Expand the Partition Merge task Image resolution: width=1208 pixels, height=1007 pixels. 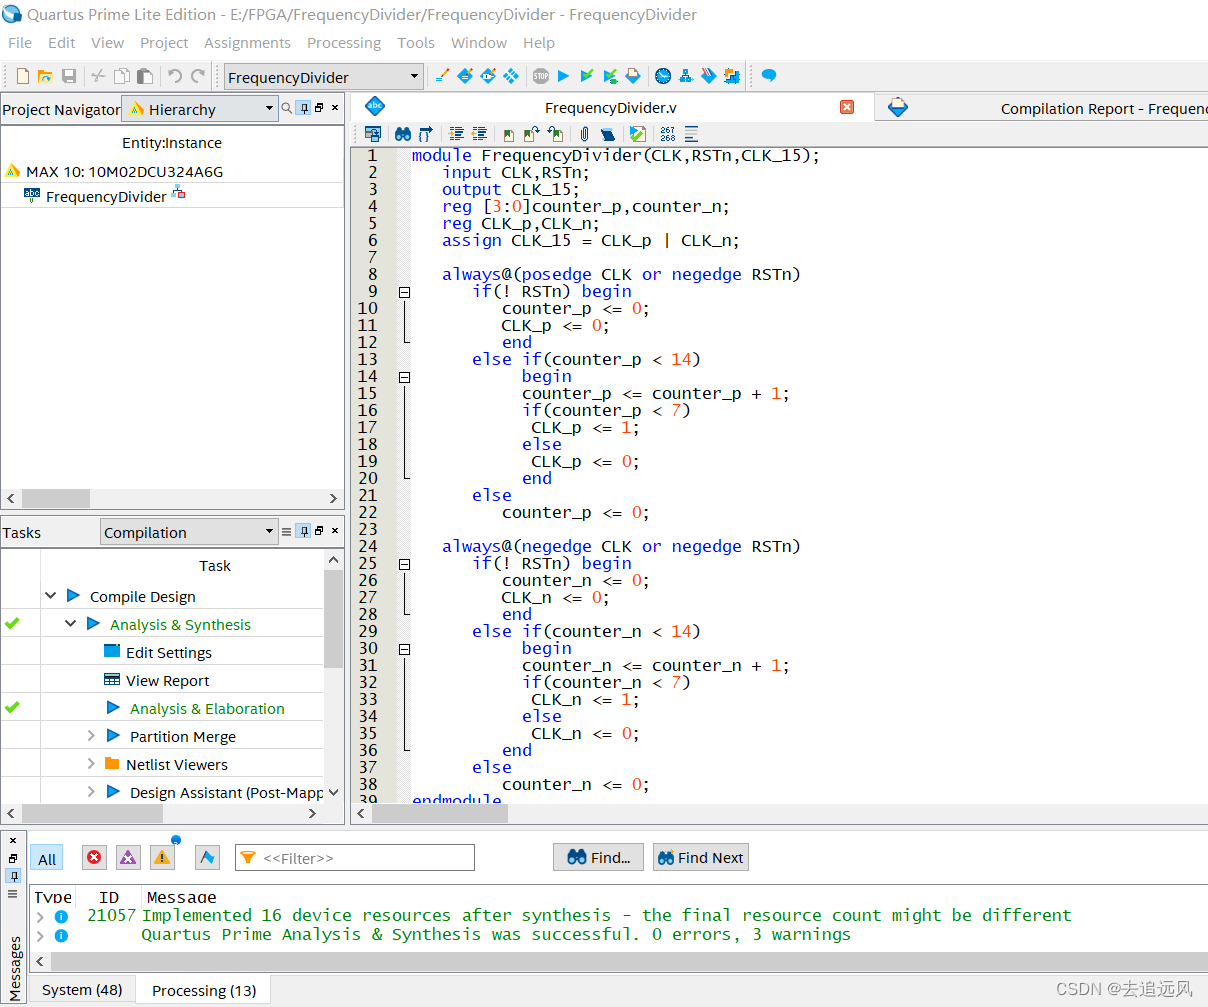(91, 735)
